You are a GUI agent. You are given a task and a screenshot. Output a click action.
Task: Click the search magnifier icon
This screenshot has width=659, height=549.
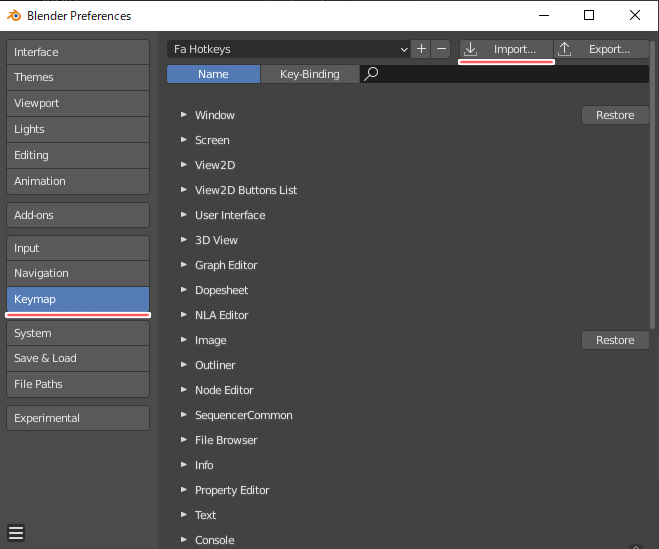pos(371,74)
